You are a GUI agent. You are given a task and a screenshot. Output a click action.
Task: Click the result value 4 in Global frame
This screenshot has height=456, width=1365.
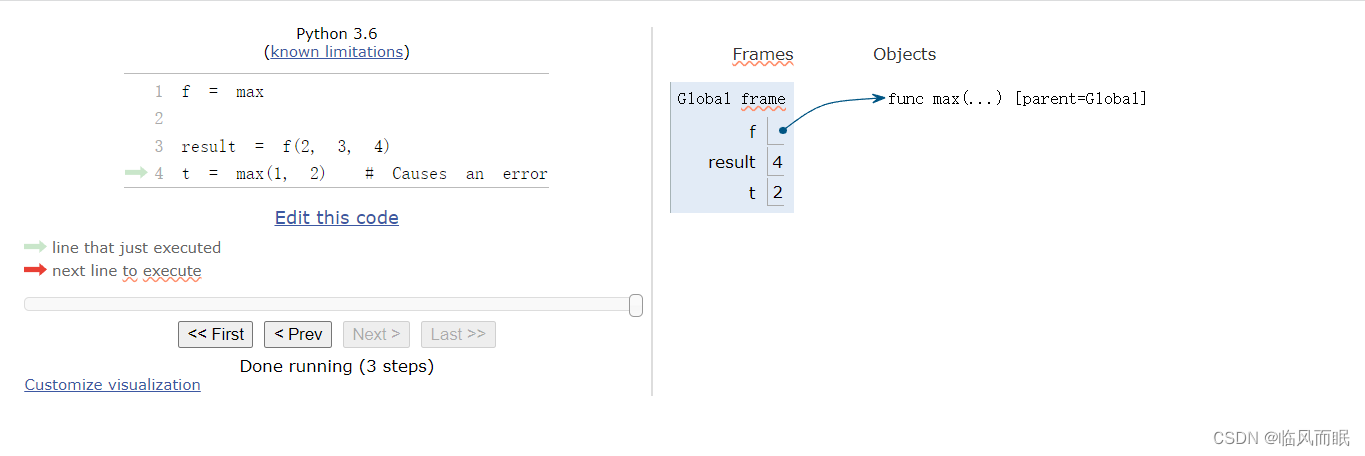[x=777, y=162]
